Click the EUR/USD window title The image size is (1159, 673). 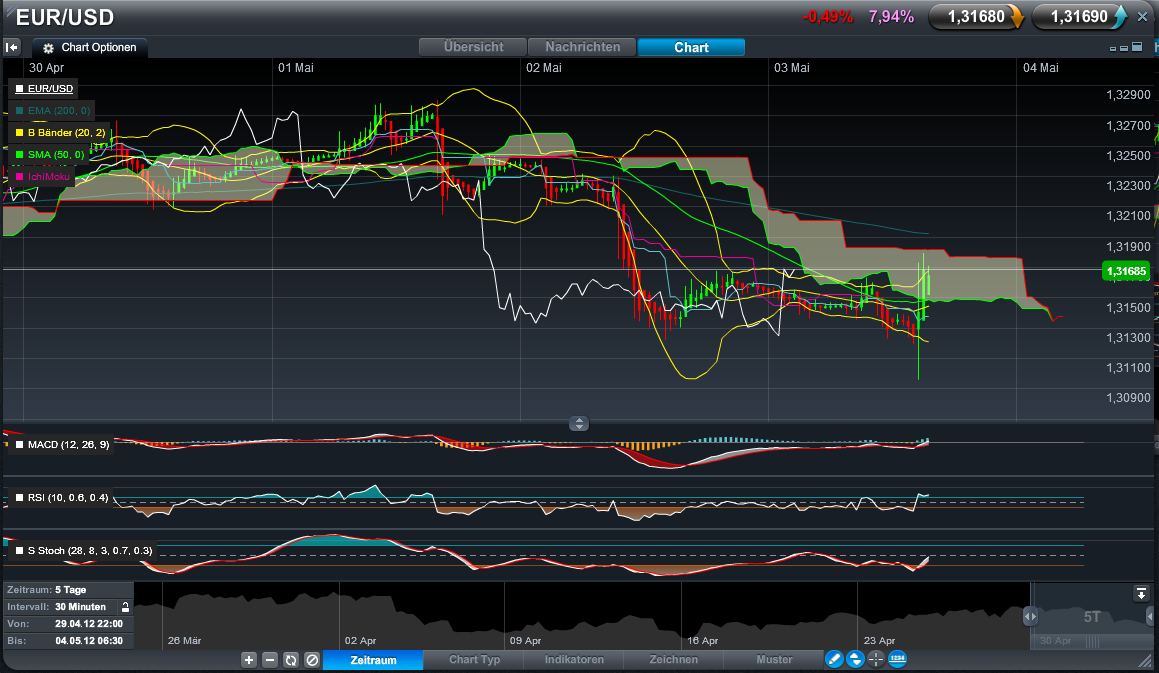(x=65, y=17)
